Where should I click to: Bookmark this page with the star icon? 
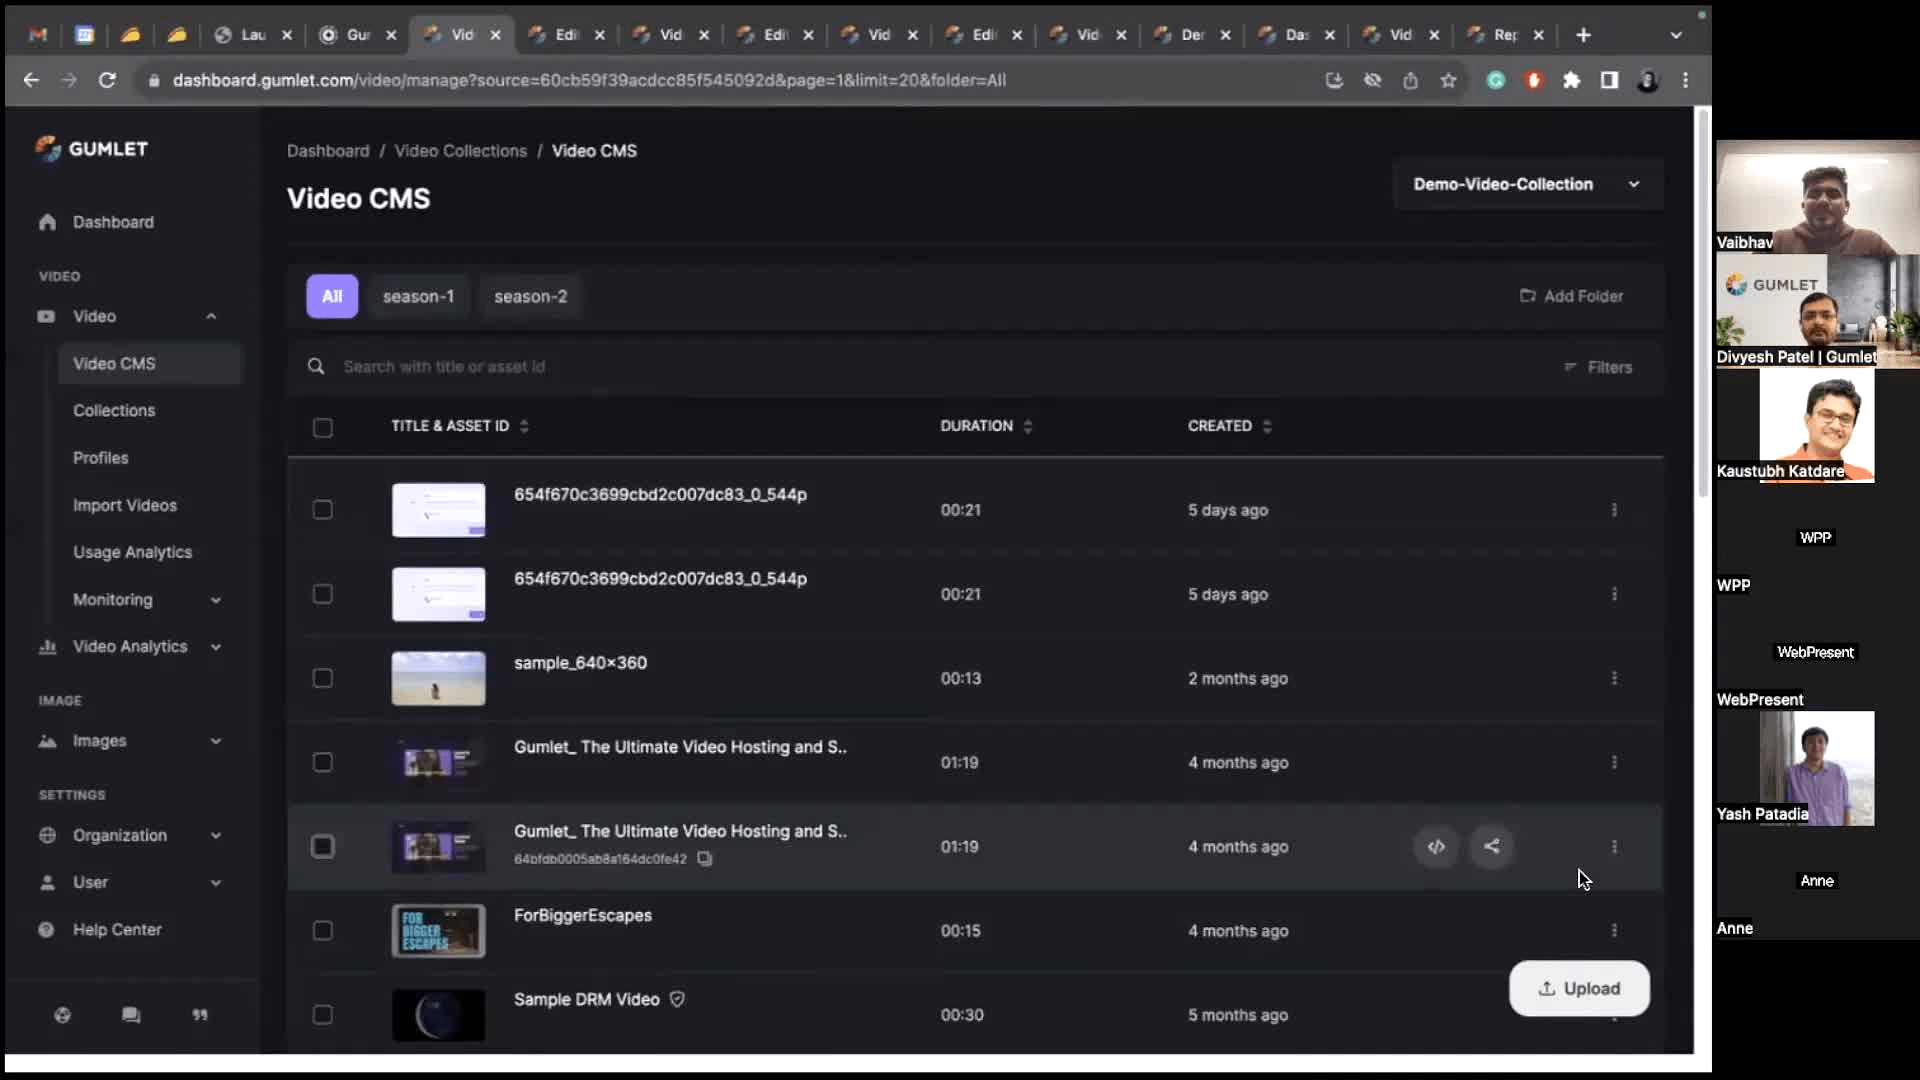(1448, 80)
